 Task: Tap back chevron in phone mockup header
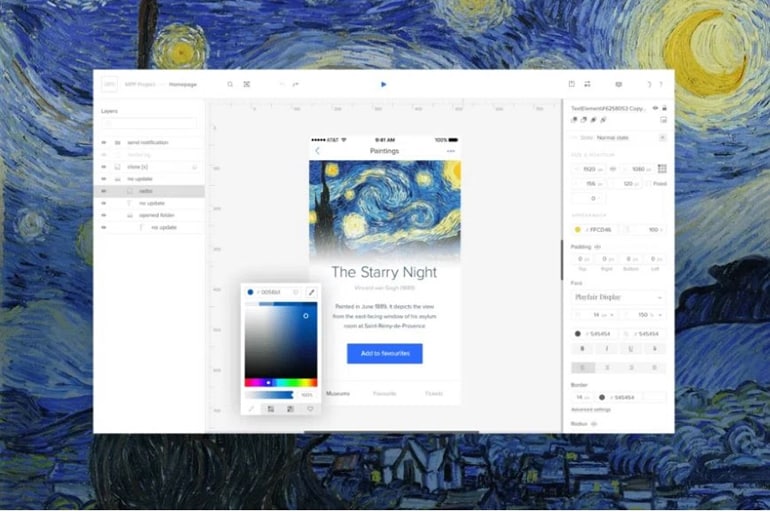click(x=318, y=151)
